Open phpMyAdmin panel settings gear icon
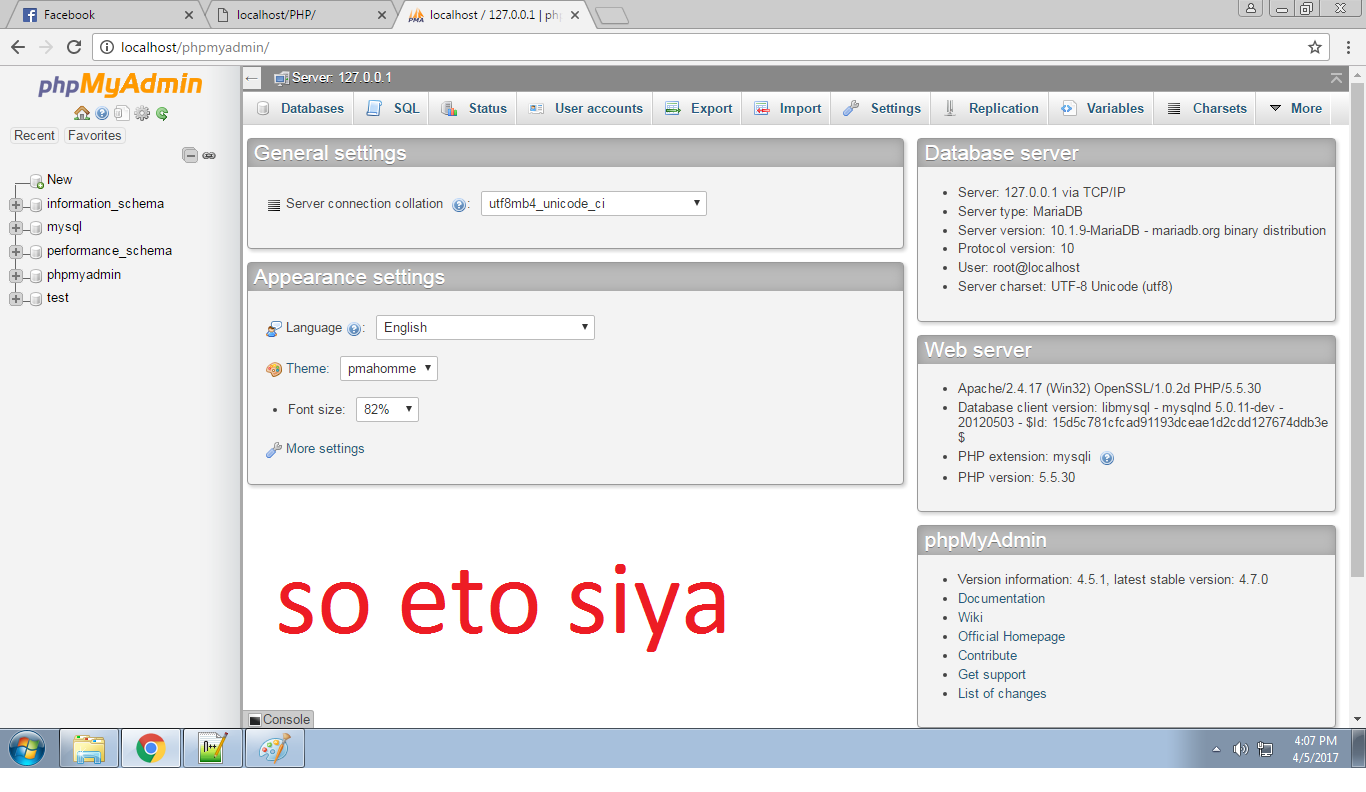The image size is (1366, 792). [141, 113]
